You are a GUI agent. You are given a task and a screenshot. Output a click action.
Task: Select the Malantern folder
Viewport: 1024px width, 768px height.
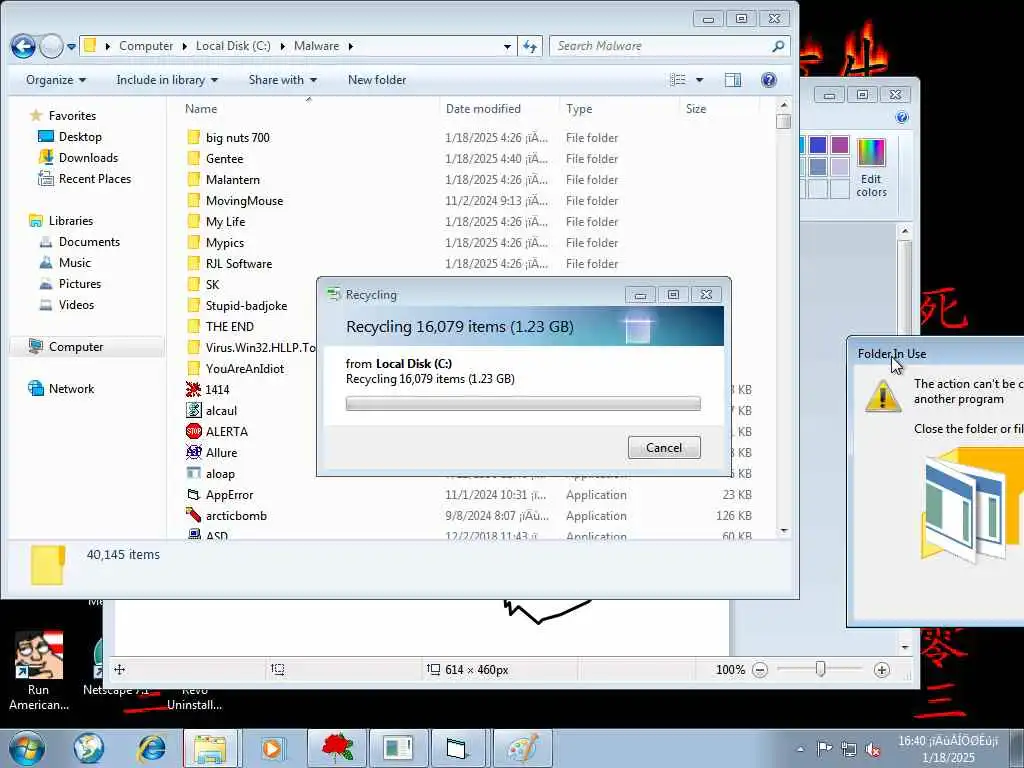coord(223,180)
